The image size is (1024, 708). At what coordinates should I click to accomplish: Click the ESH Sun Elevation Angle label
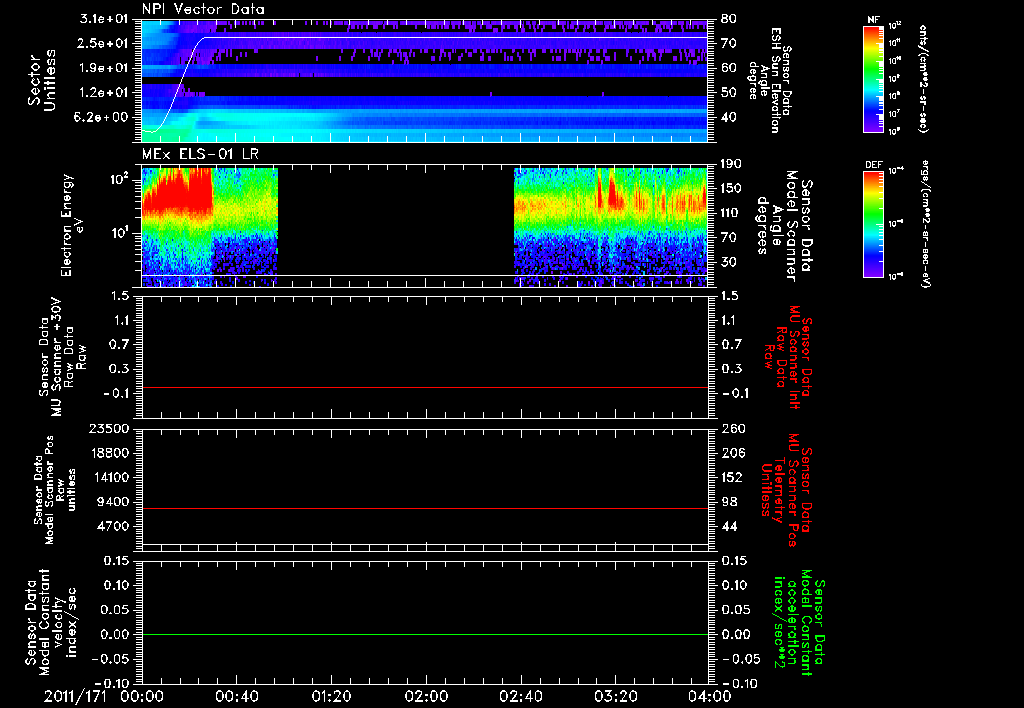point(769,80)
